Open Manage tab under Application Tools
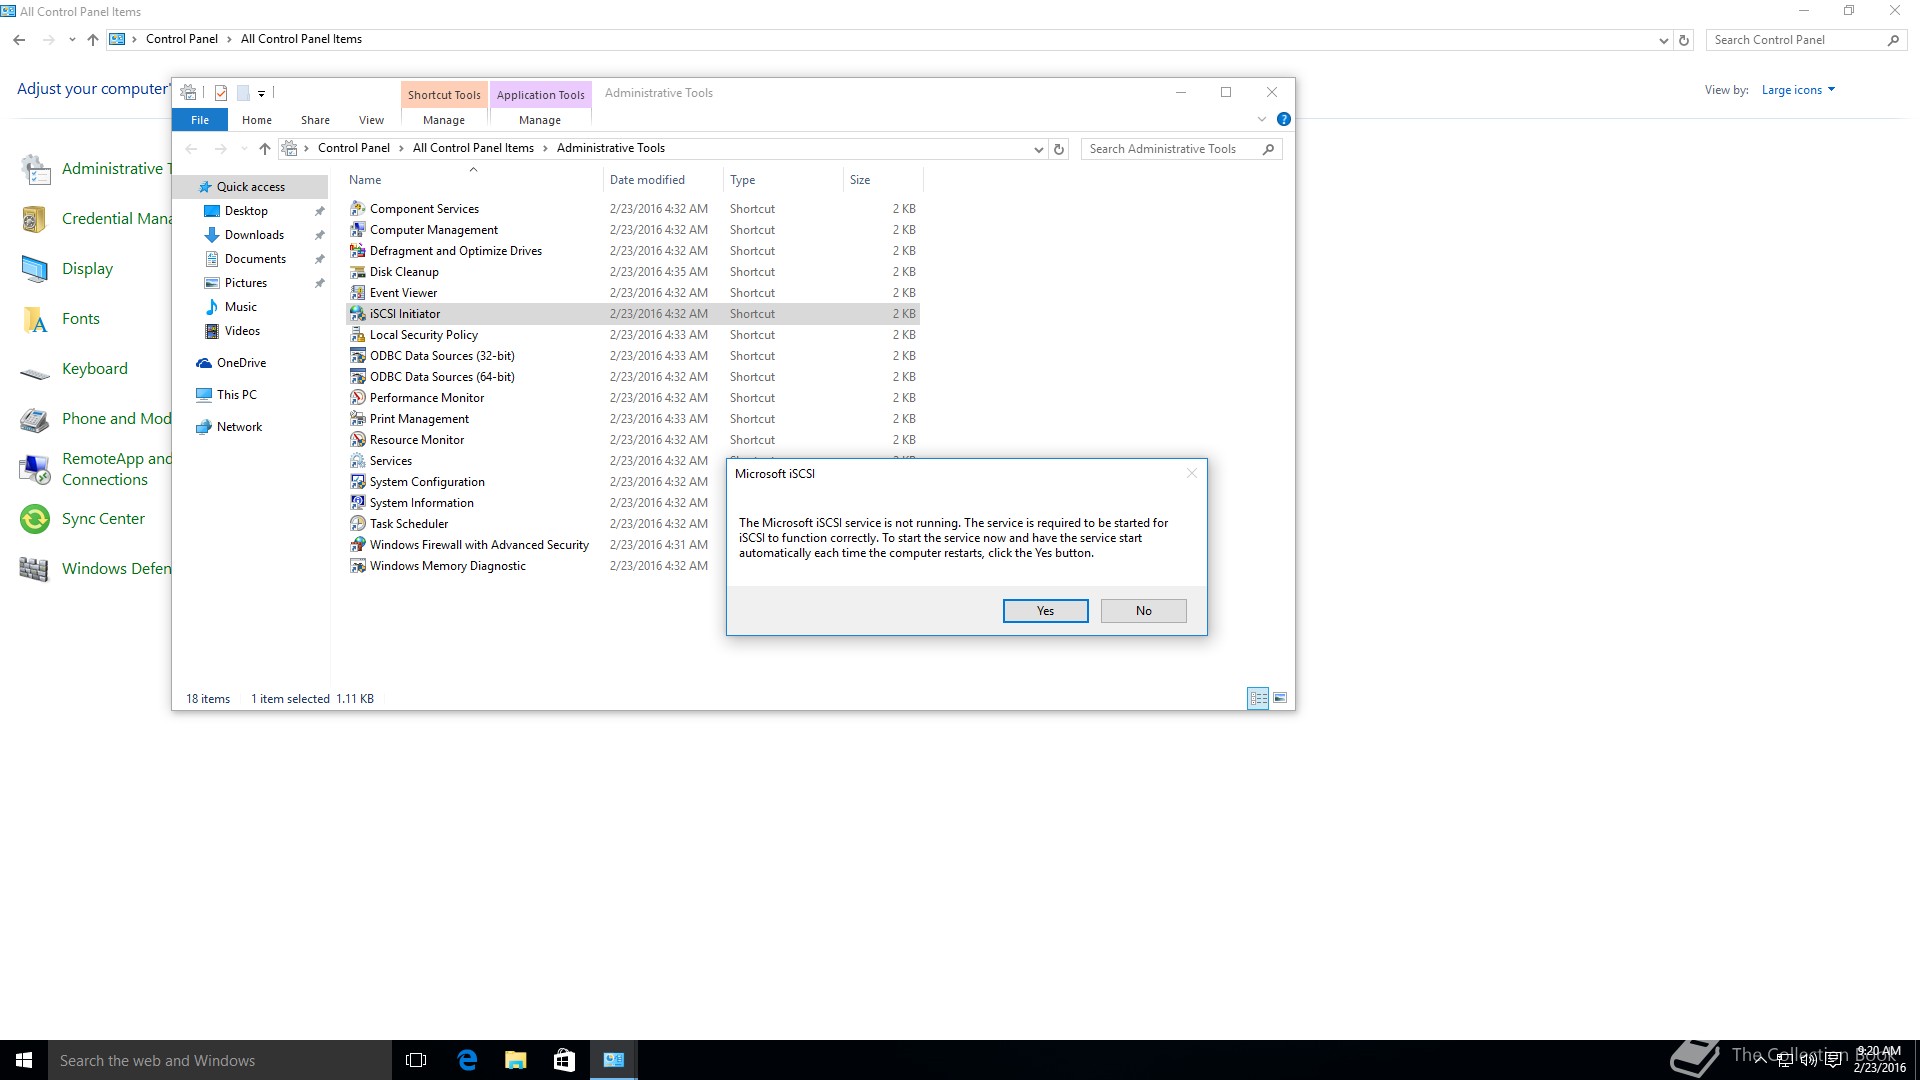 tap(540, 120)
